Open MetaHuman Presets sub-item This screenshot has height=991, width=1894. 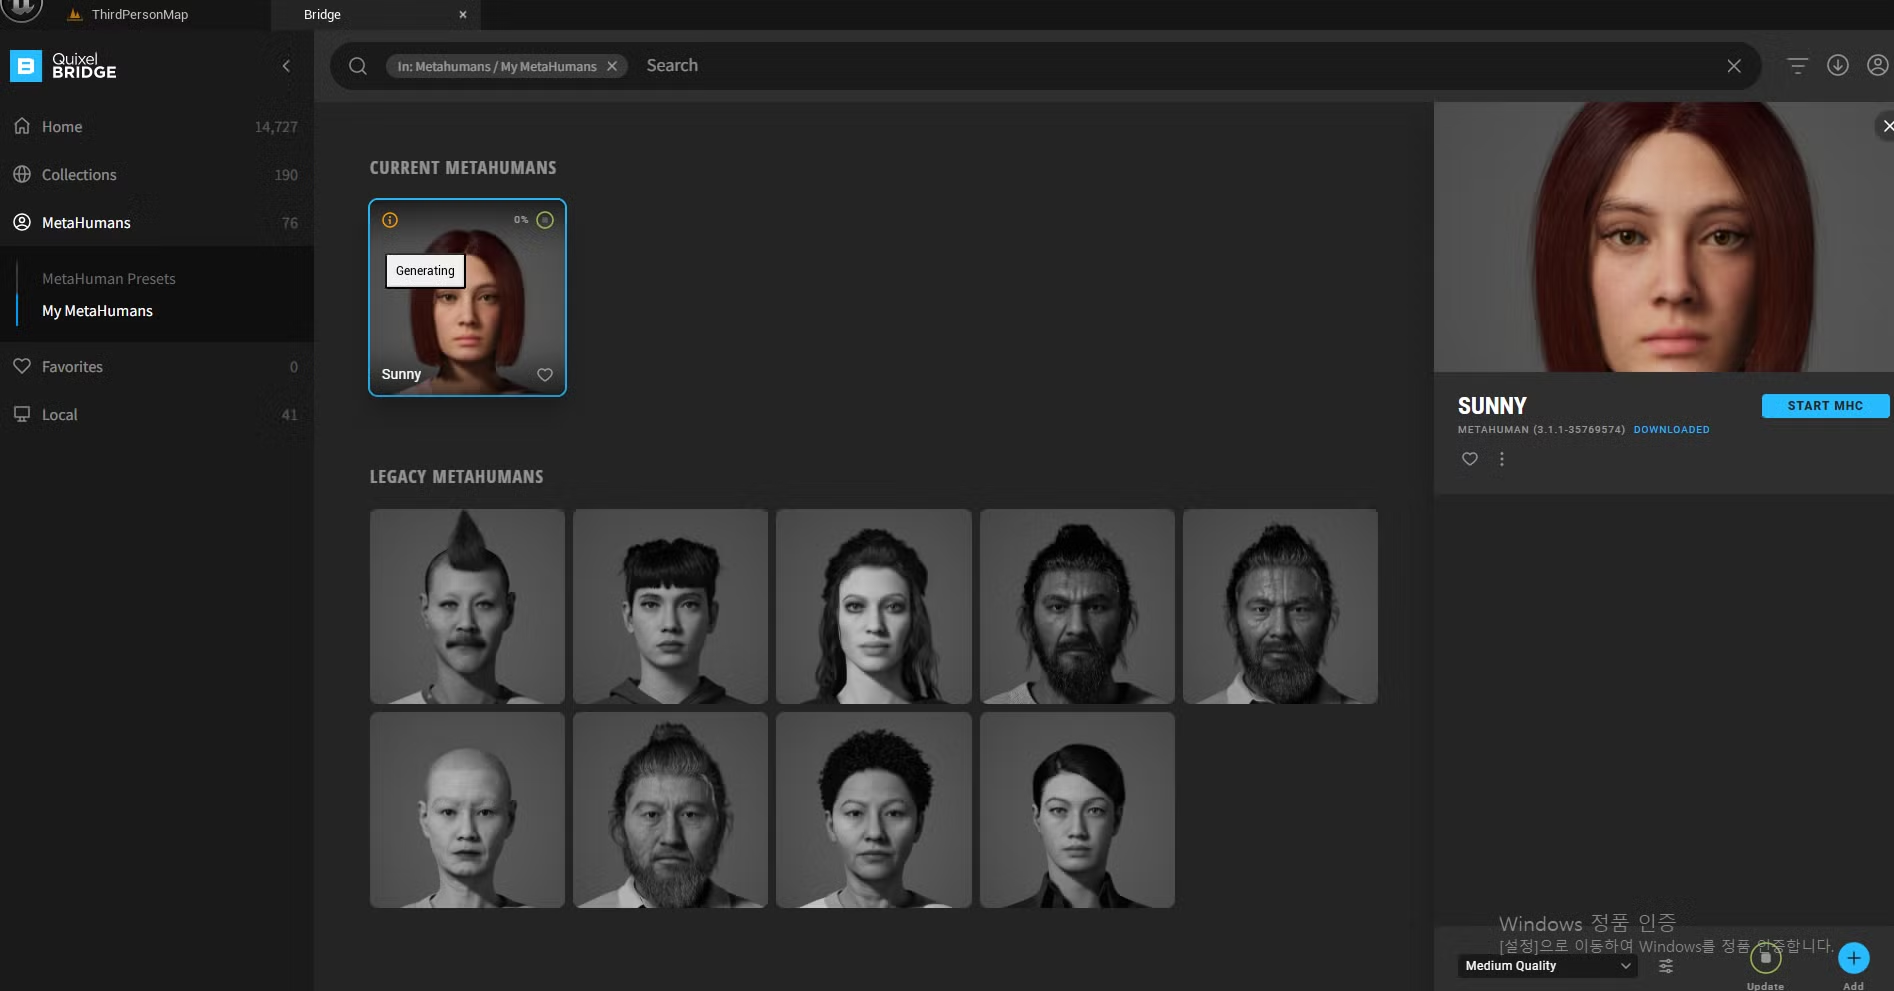[109, 279]
